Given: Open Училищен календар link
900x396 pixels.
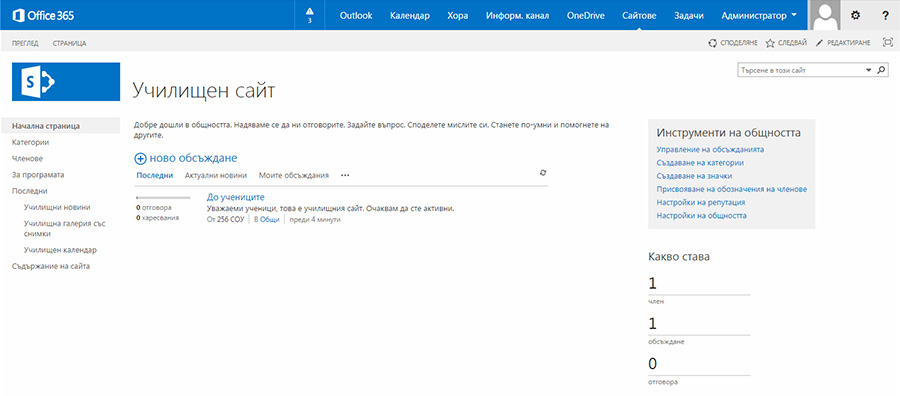Looking at the screenshot, I should point(60,250).
